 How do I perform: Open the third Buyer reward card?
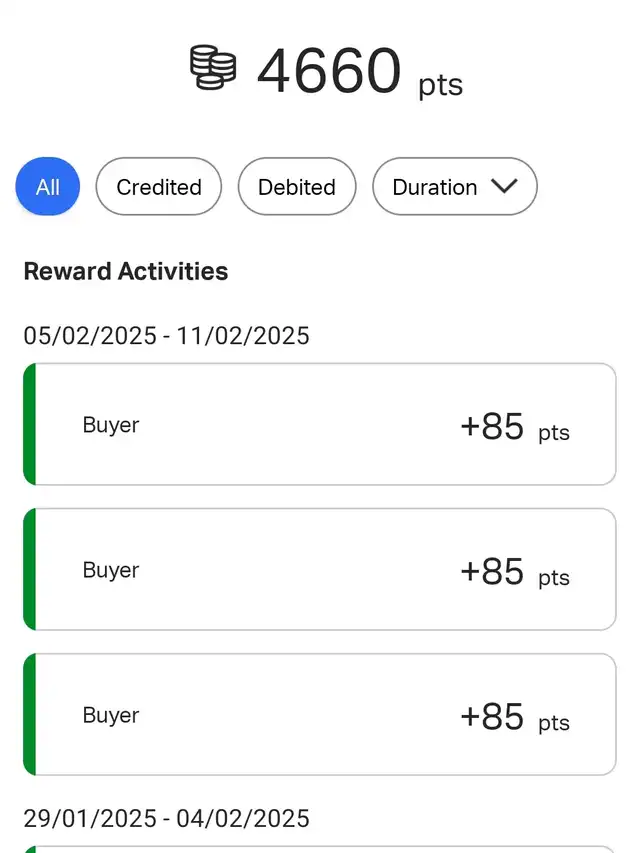click(319, 715)
